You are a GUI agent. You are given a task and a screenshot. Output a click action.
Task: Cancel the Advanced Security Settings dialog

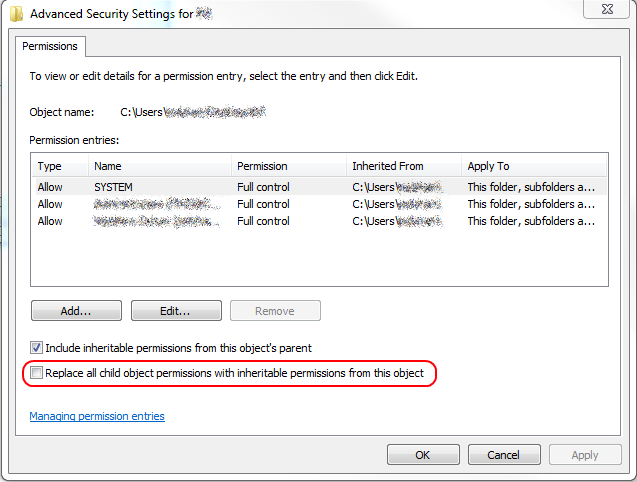pyautogui.click(x=504, y=455)
